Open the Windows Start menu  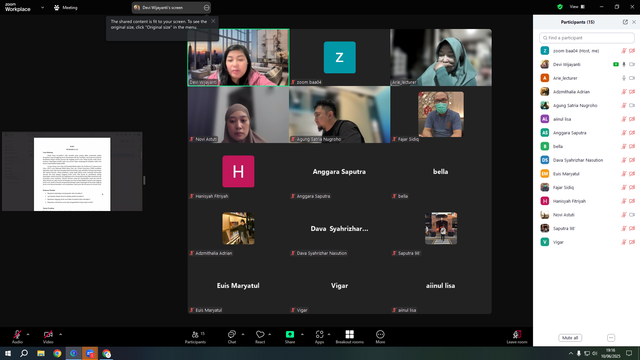(8, 353)
